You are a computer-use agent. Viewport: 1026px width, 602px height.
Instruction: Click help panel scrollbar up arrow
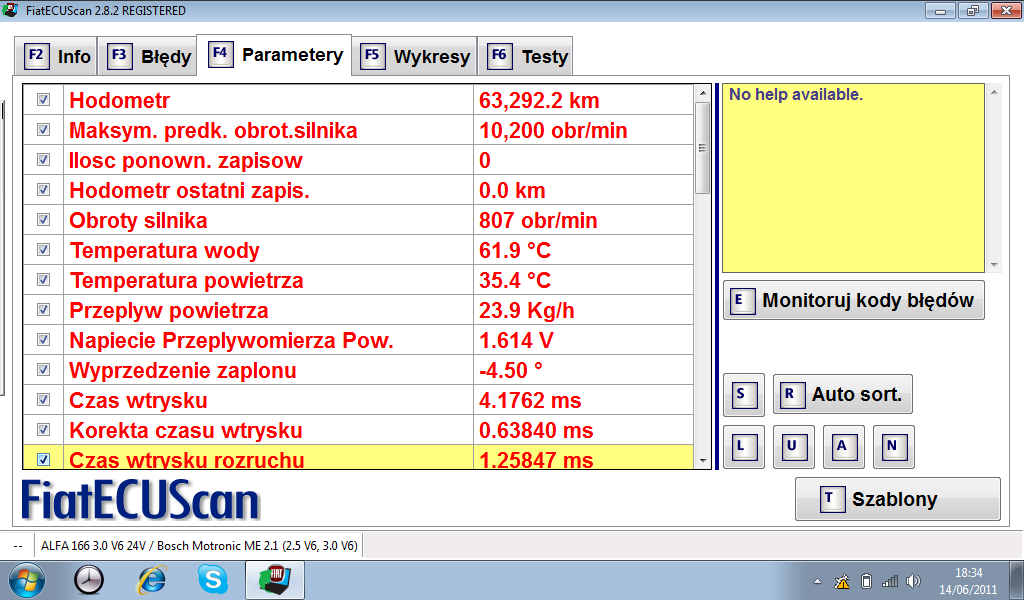[995, 93]
